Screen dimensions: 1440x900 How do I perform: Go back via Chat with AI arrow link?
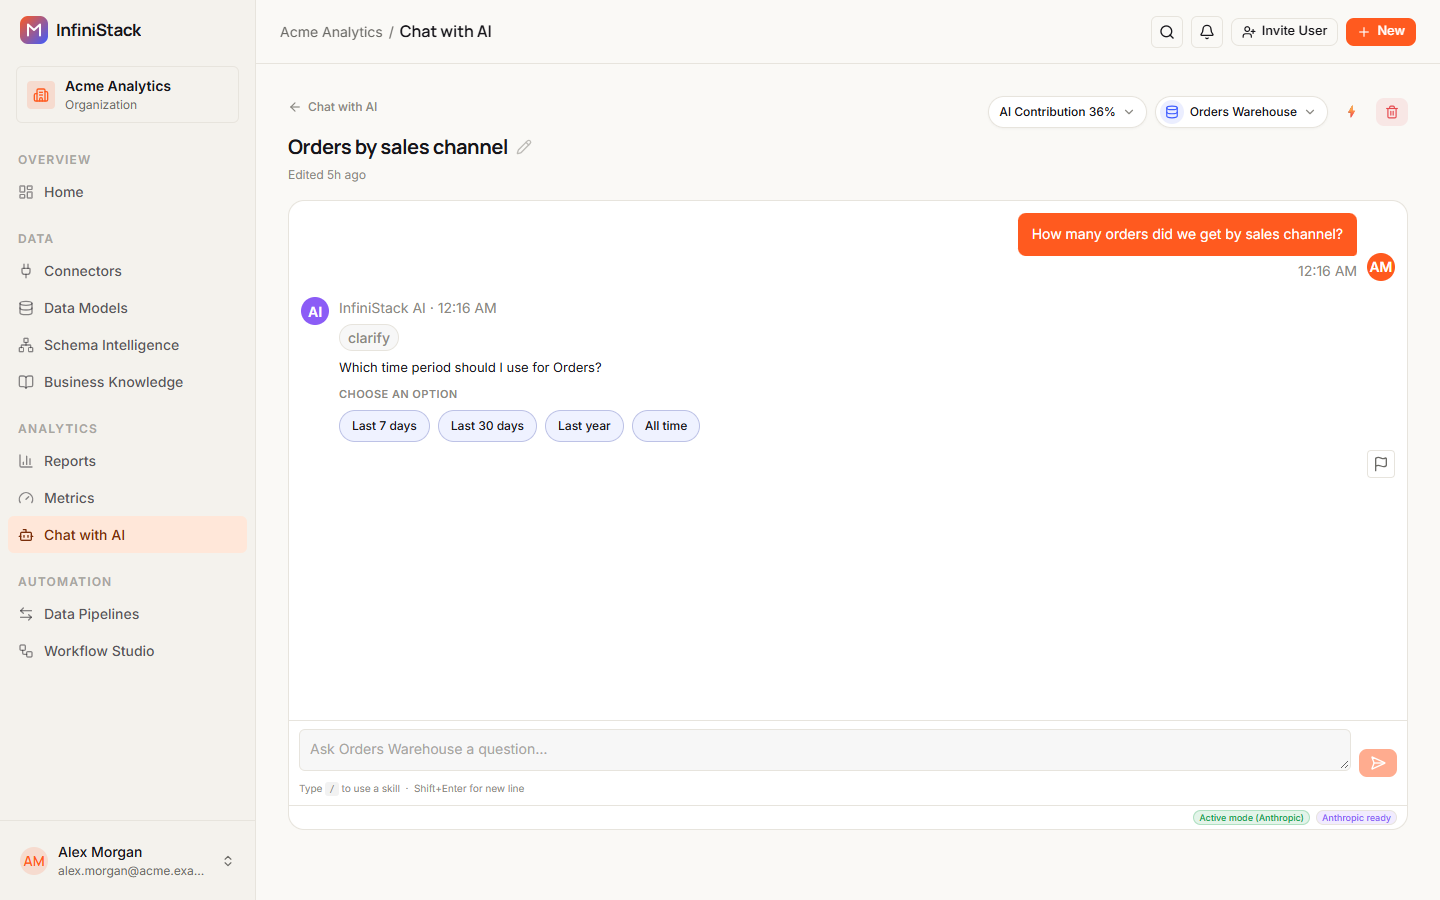click(x=333, y=107)
